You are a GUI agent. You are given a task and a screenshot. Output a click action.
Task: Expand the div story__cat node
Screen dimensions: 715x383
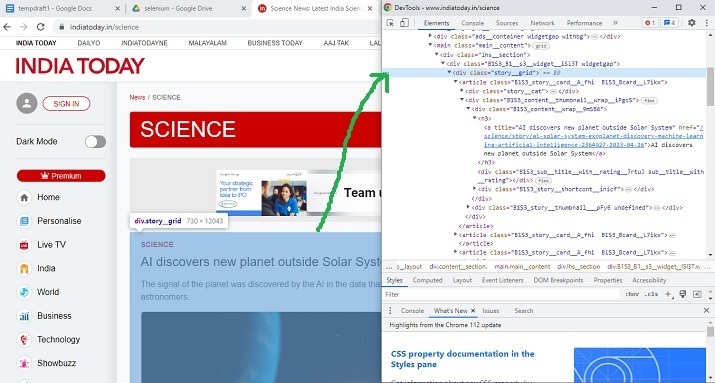[461, 91]
